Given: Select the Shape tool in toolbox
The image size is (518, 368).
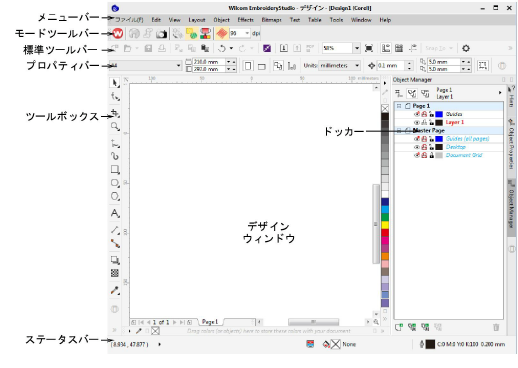Looking at the screenshot, I should [x=115, y=97].
